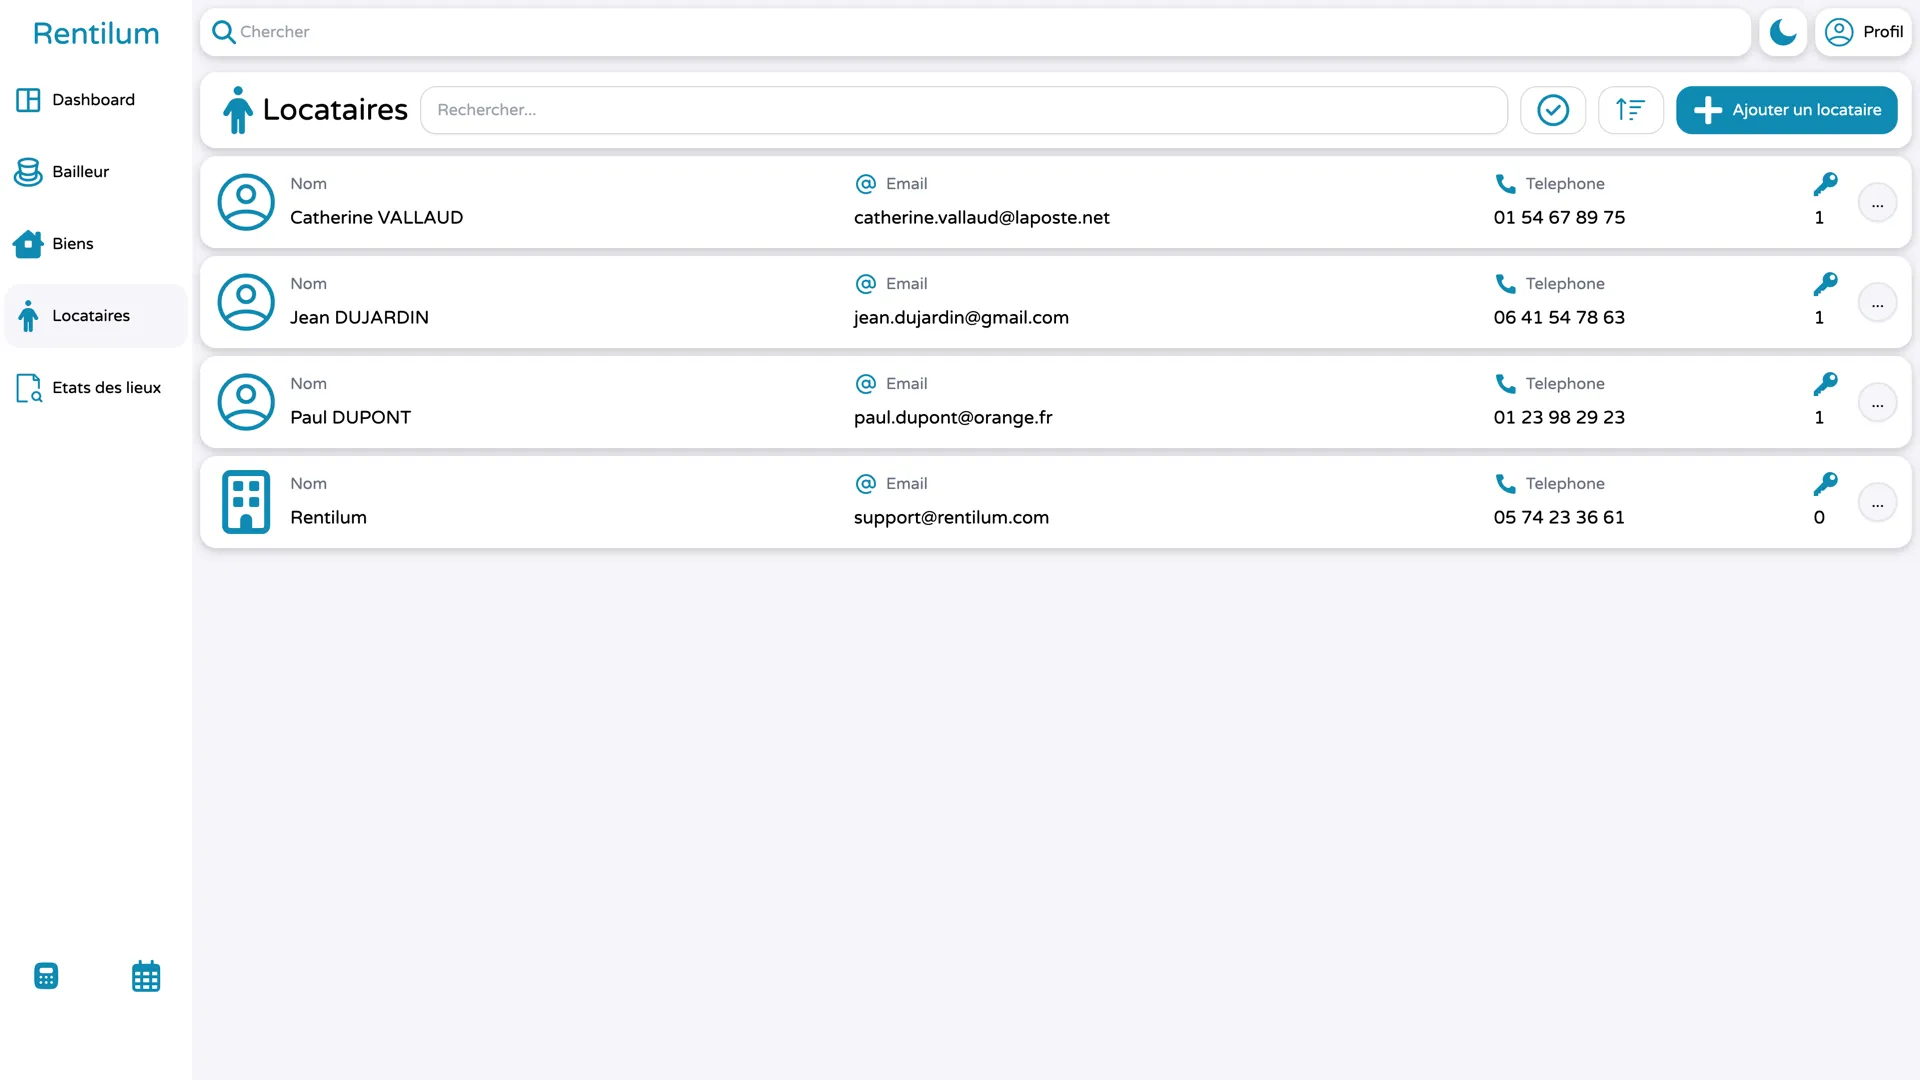Click the phone icon in Paul DUPONT row
The height and width of the screenshot is (1080, 1920).
1505,384
